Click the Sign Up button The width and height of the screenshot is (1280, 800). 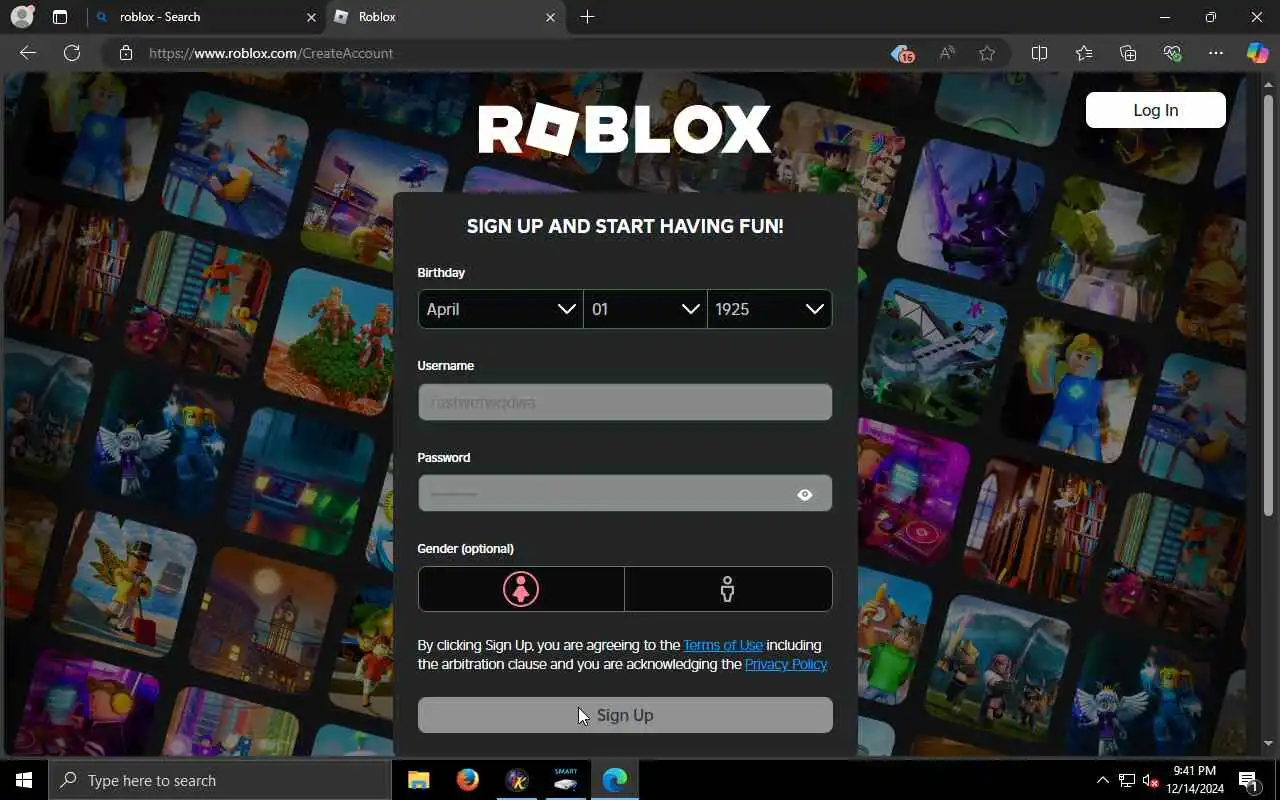point(625,715)
